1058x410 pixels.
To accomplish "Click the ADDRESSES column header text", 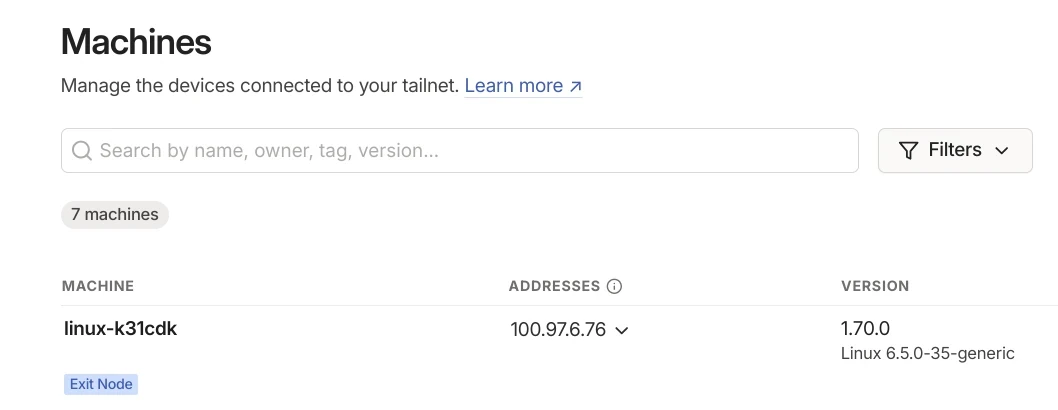I will coord(554,286).
